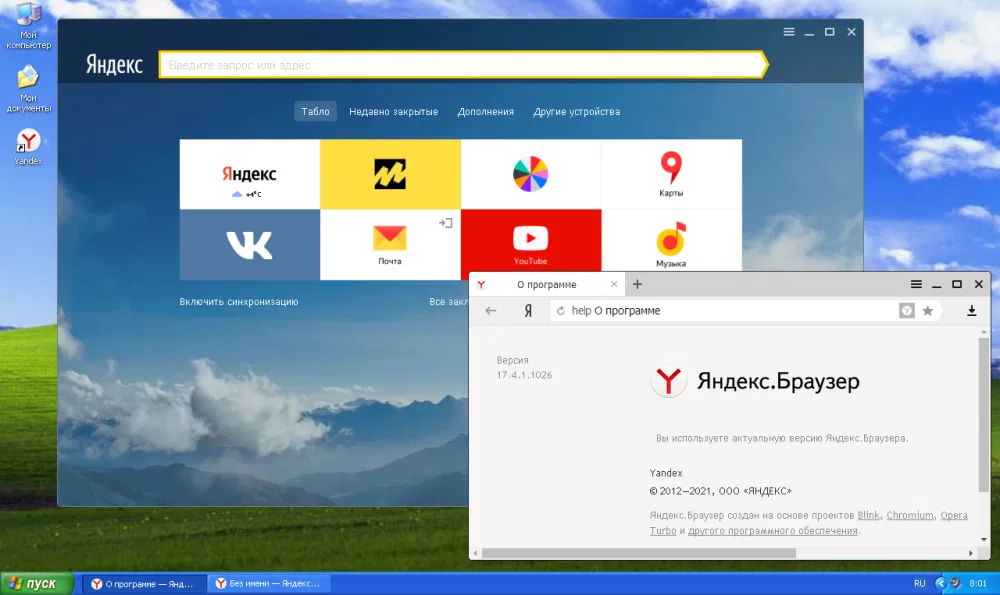Select the О программе tab

(x=547, y=284)
